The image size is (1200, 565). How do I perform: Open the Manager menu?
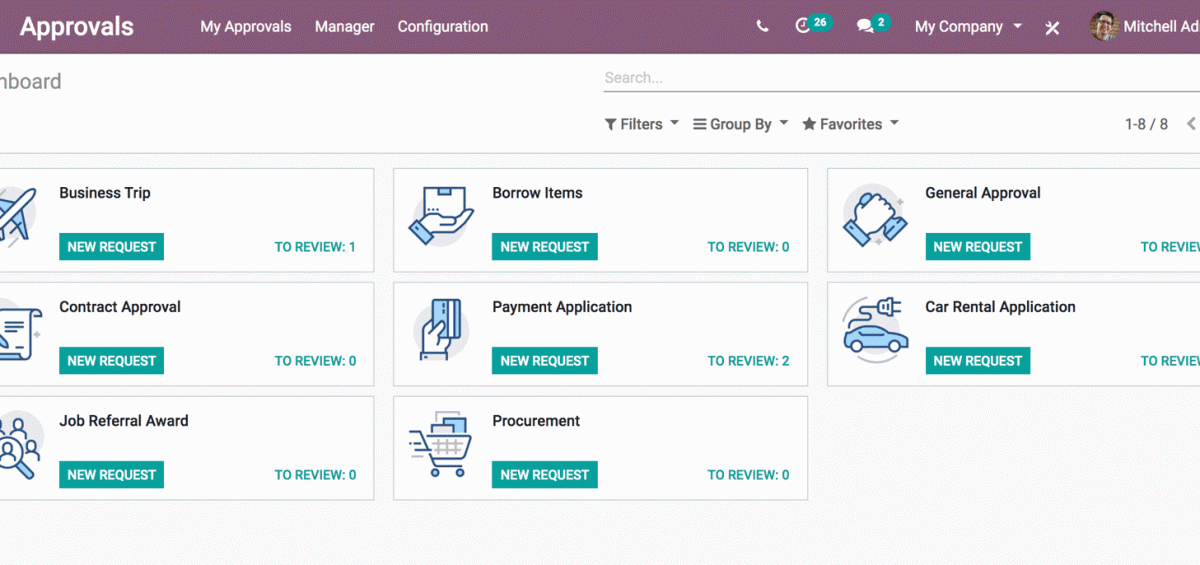(345, 27)
